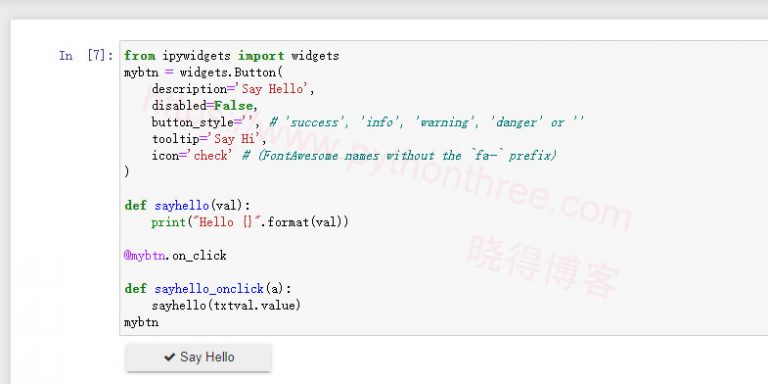Screen dimensions: 768x384
Task: Click the checkmark icon on Say Hello button
Action: coord(169,357)
